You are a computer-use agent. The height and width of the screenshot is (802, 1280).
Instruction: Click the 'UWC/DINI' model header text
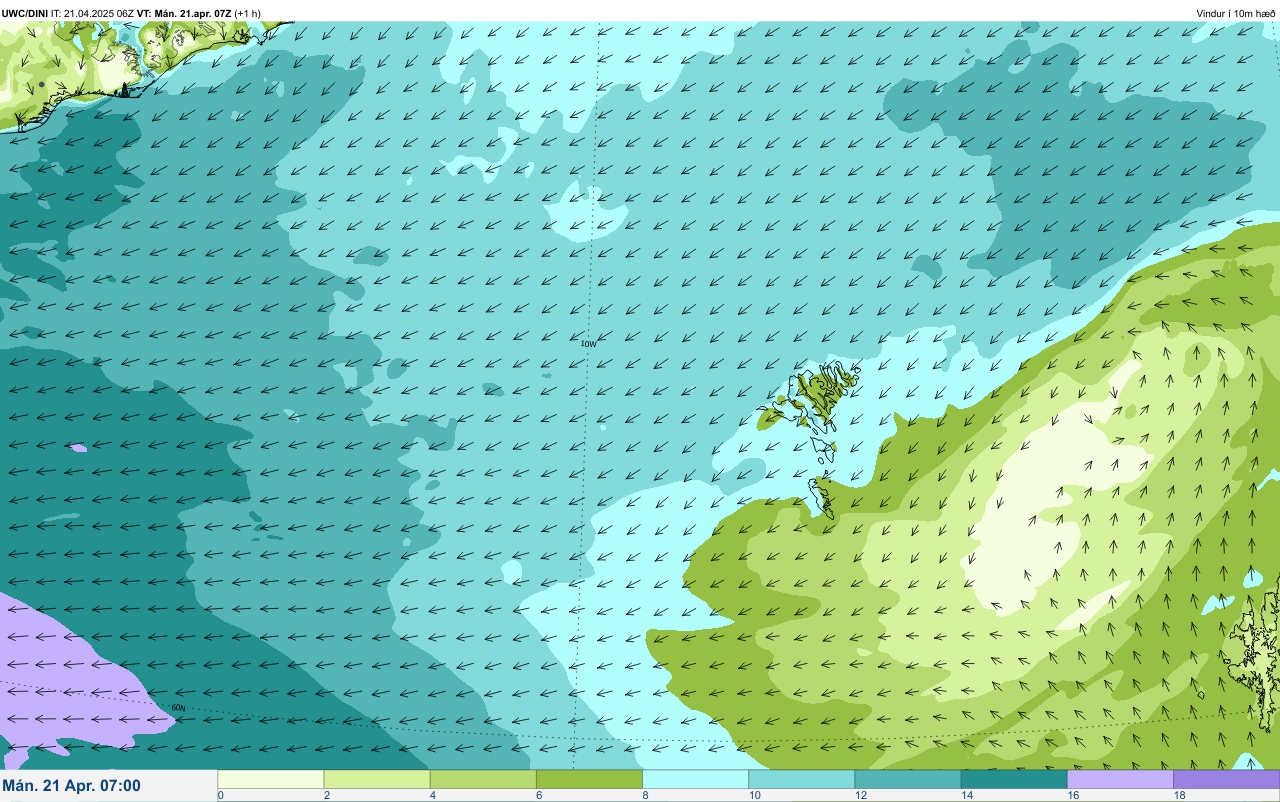[x=25, y=13]
